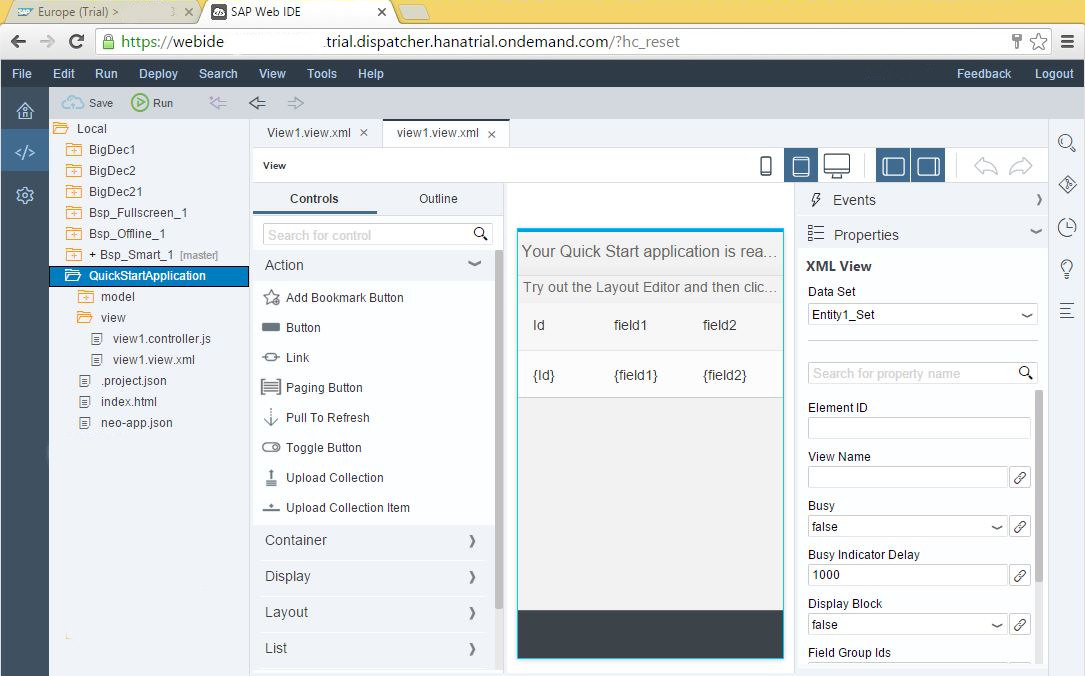The width and height of the screenshot is (1085, 676).
Task: Toggle the right Properties pane visibility
Action: tap(928, 166)
